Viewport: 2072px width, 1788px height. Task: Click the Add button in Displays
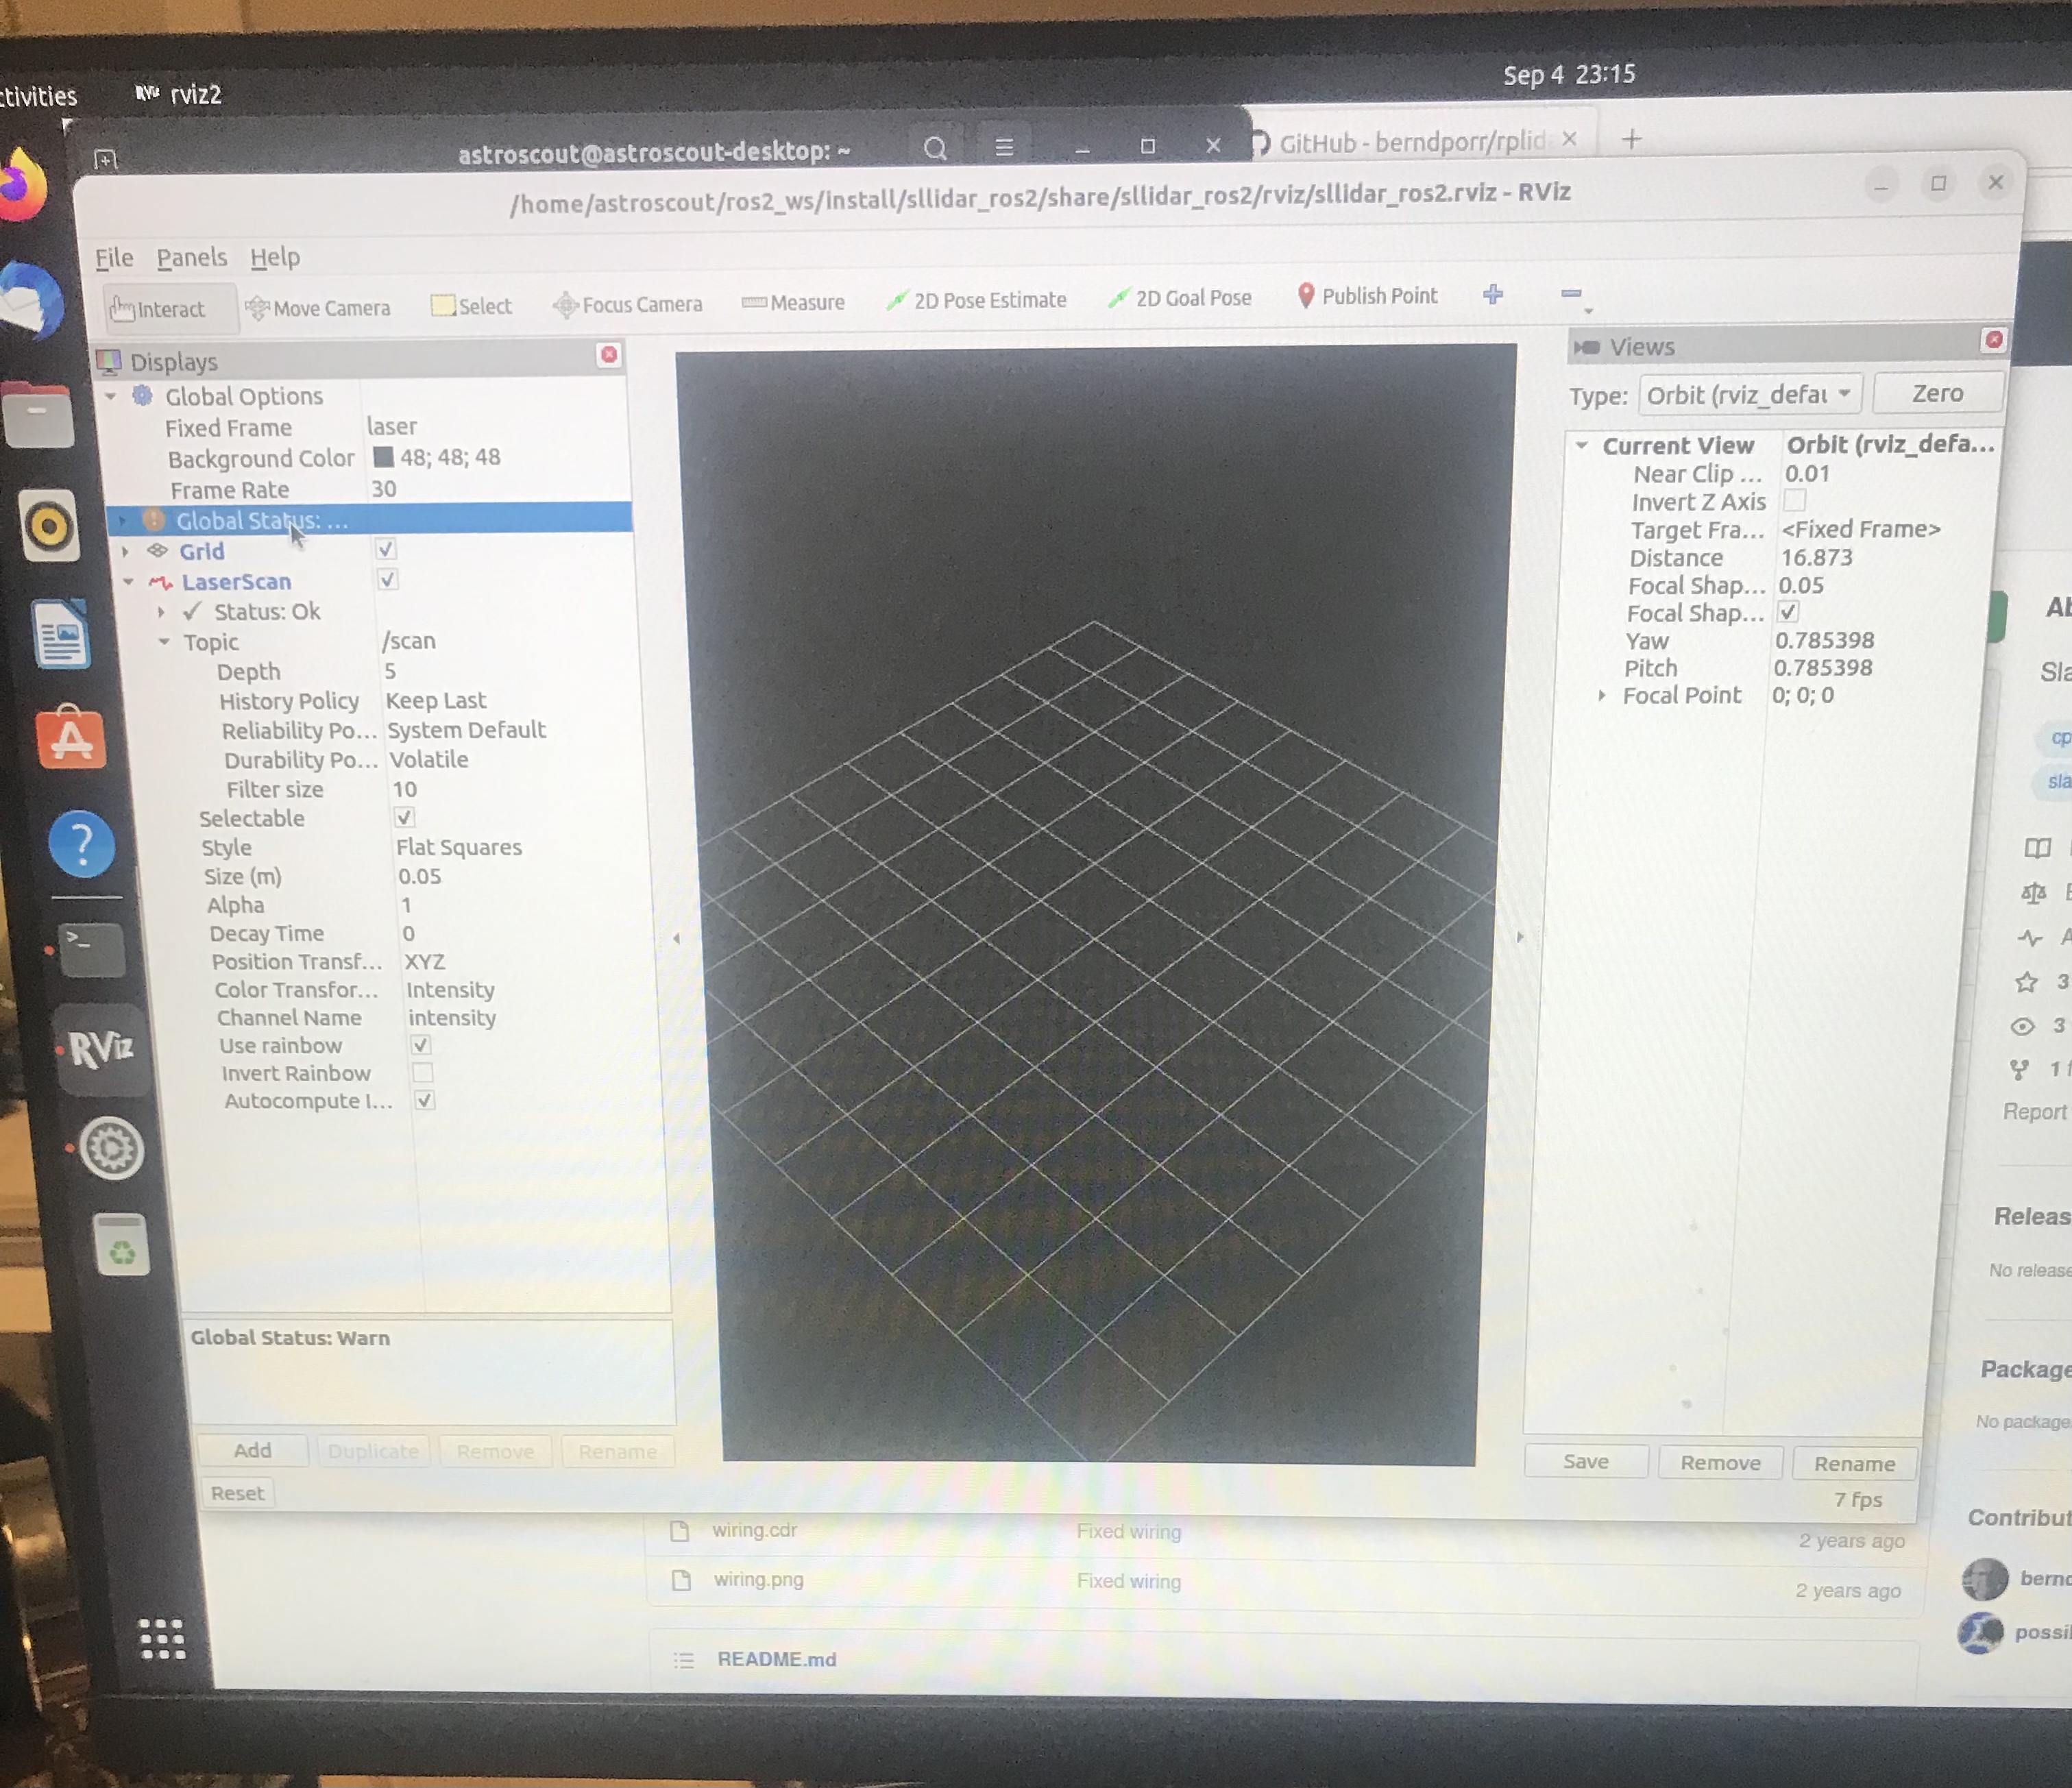[252, 1450]
